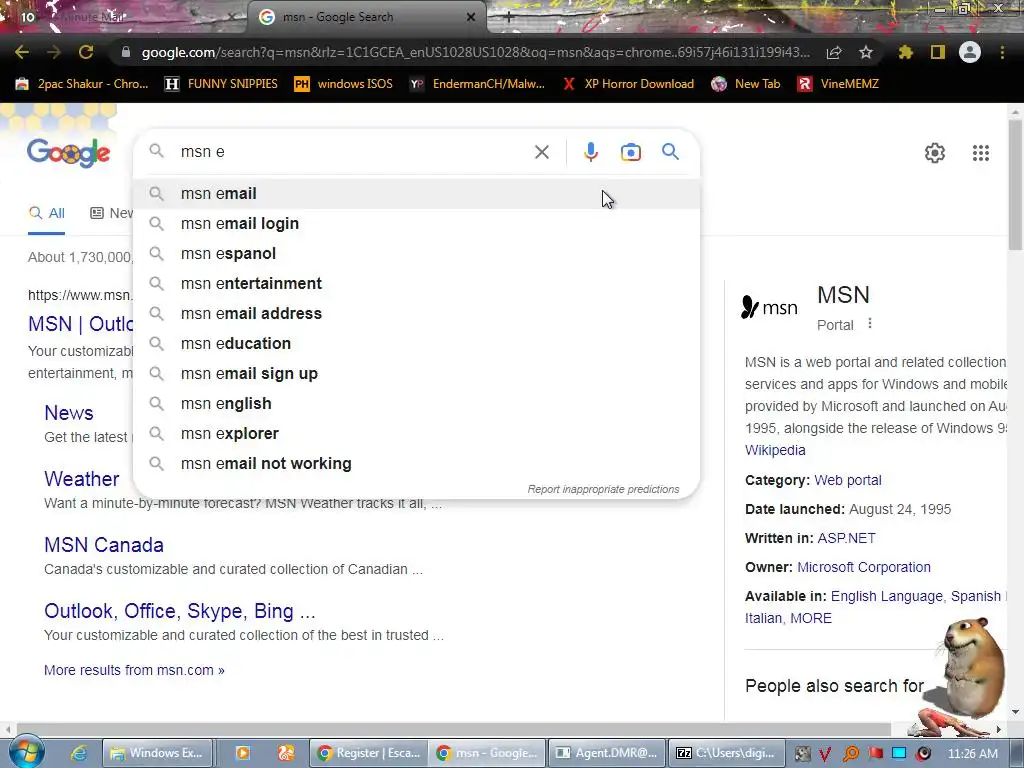Screen dimensions: 1024x768
Task: Click the orange magnifier tray icon
Action: point(851,754)
